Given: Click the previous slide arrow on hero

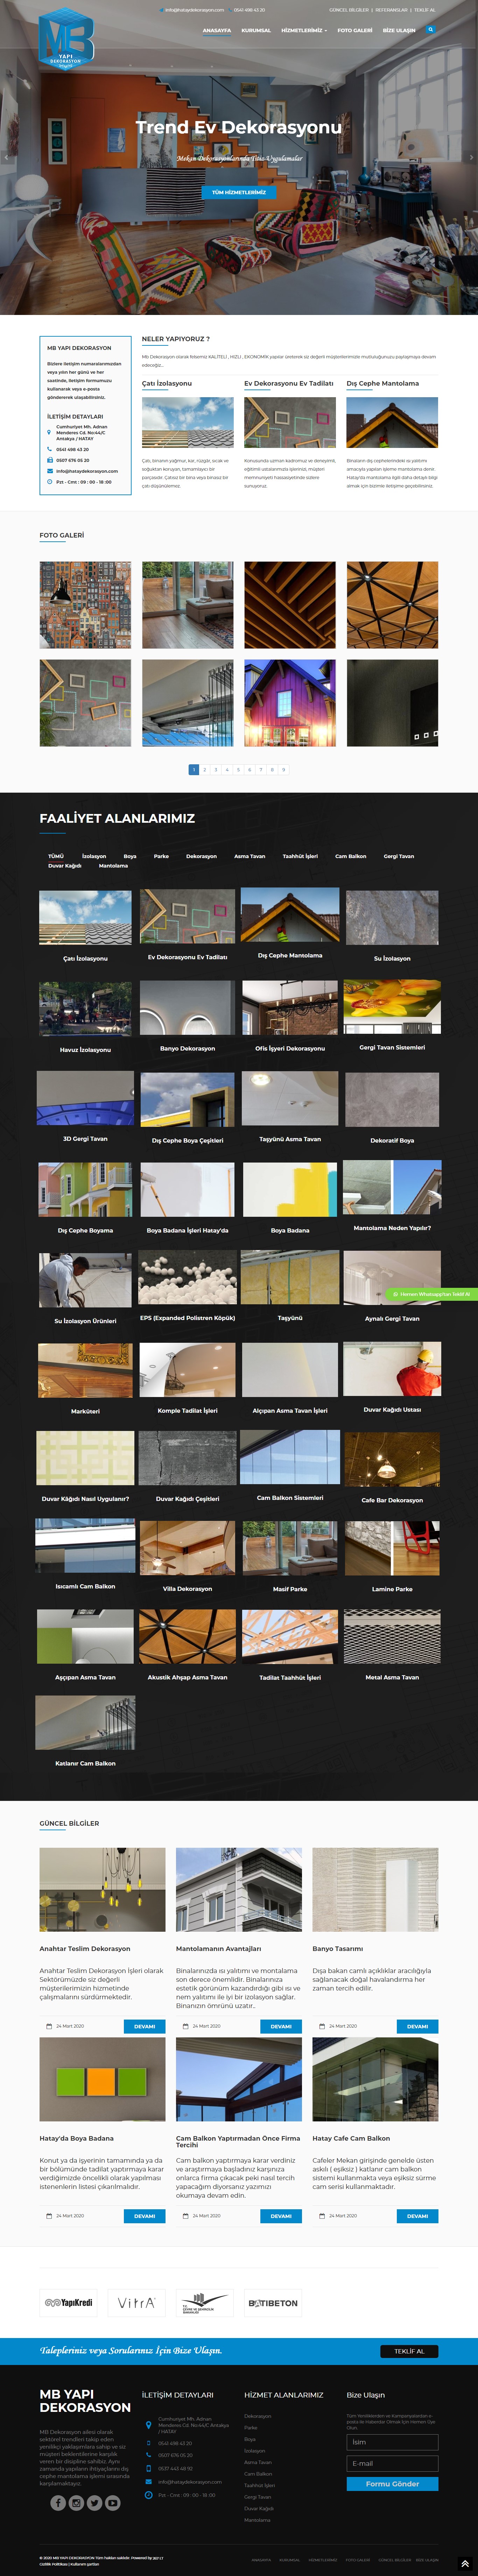Looking at the screenshot, I should click(x=6, y=157).
